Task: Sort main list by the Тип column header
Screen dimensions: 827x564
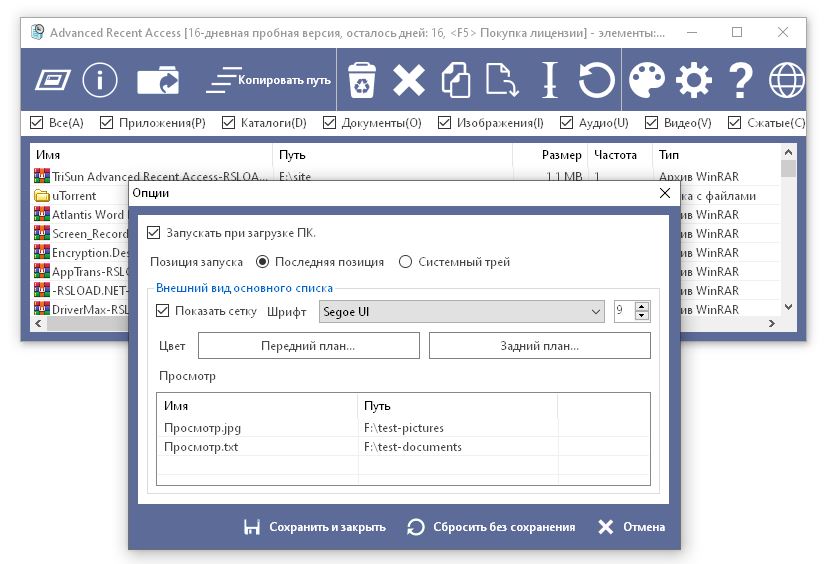Action: [716, 155]
